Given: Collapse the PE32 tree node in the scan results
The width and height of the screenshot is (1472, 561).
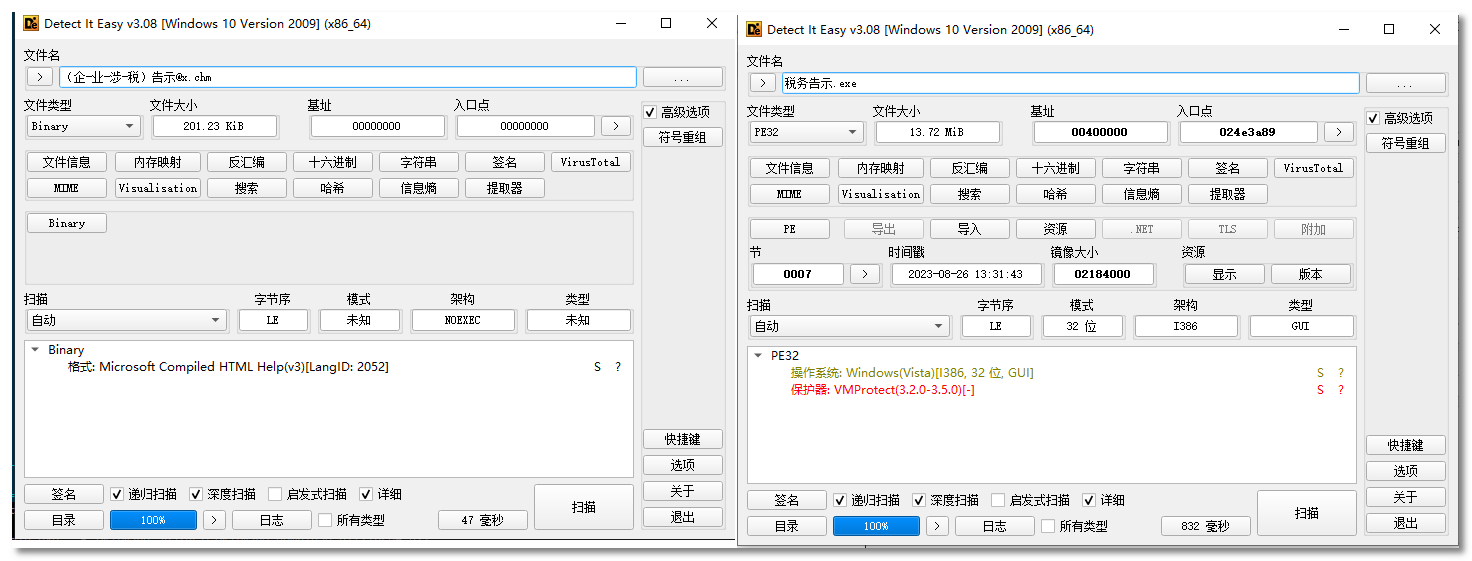Looking at the screenshot, I should pyautogui.click(x=758, y=355).
